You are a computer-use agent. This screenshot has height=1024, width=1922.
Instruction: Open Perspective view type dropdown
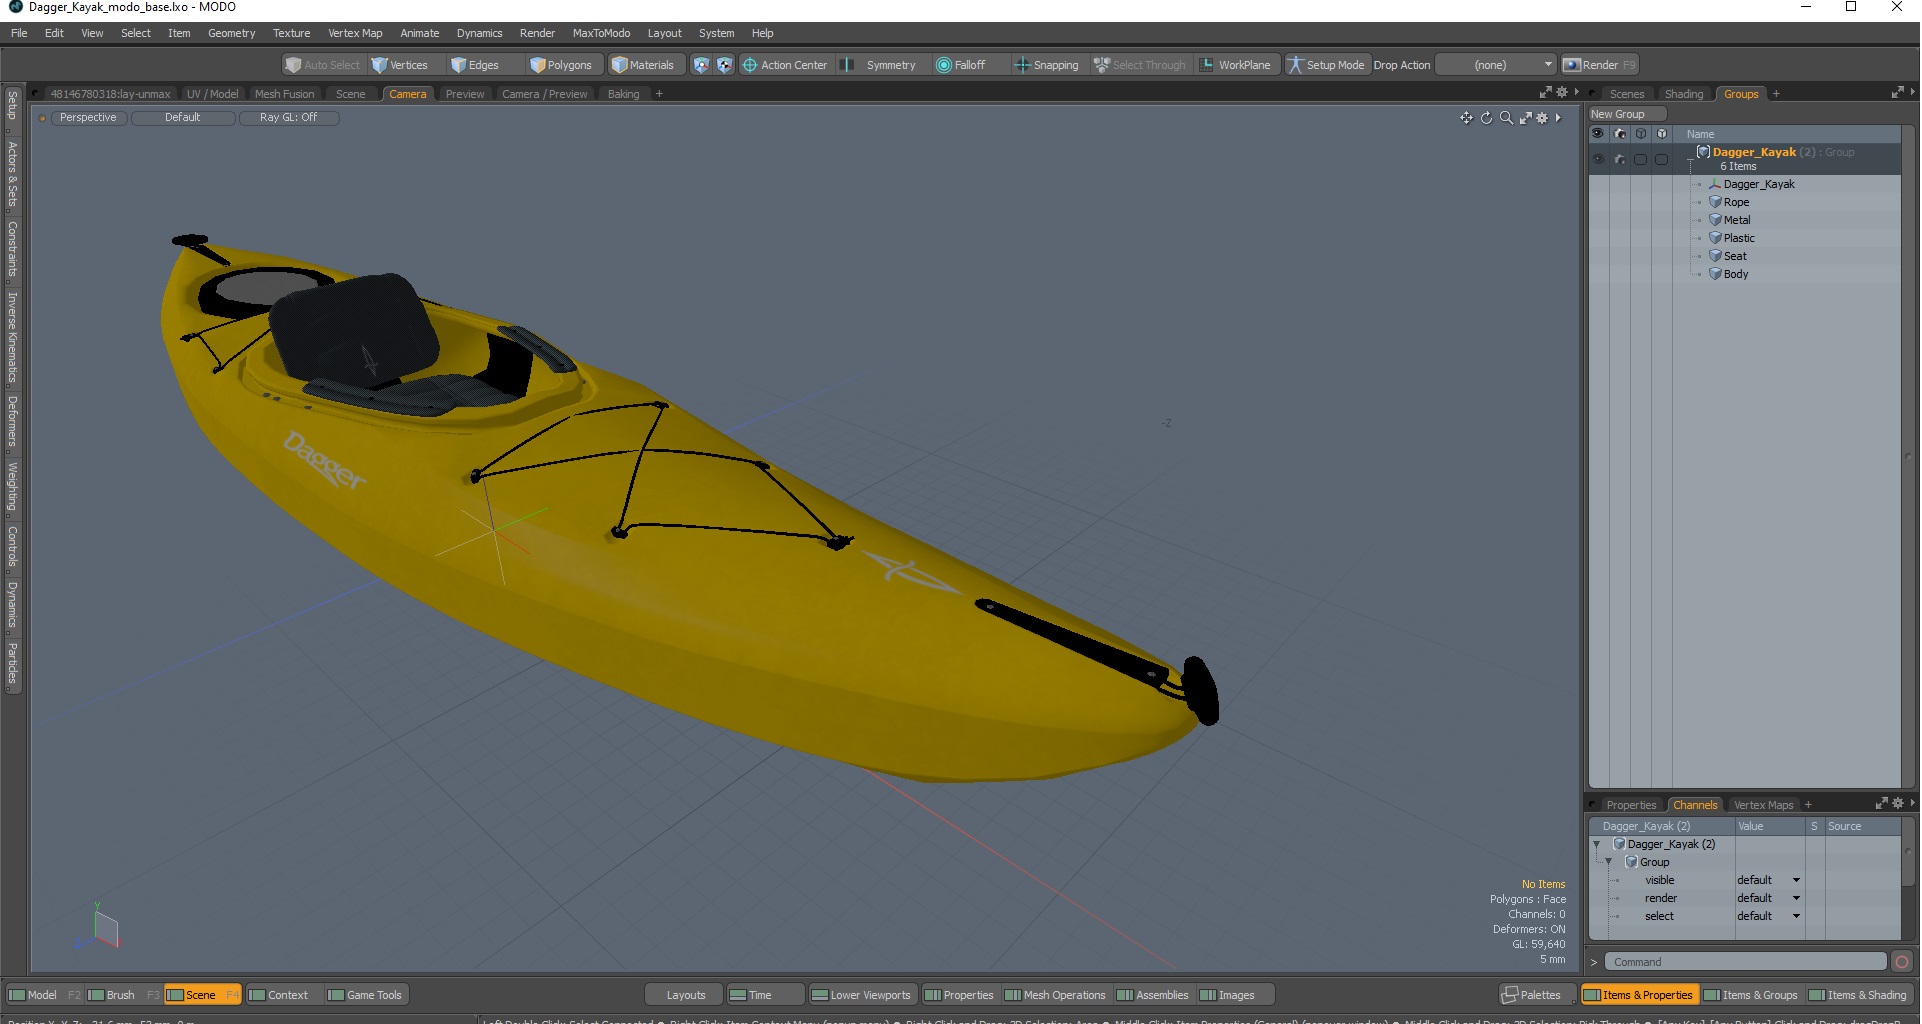pyautogui.click(x=88, y=118)
